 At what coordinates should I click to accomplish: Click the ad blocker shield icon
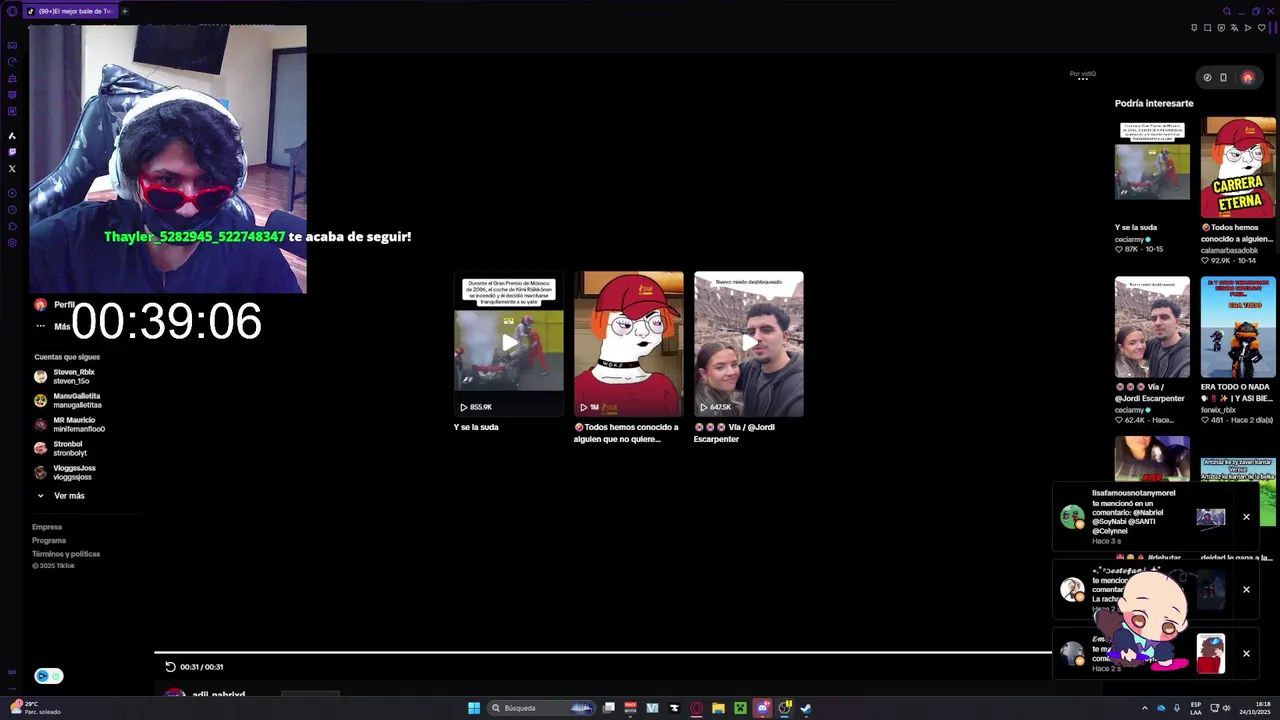point(1221,28)
